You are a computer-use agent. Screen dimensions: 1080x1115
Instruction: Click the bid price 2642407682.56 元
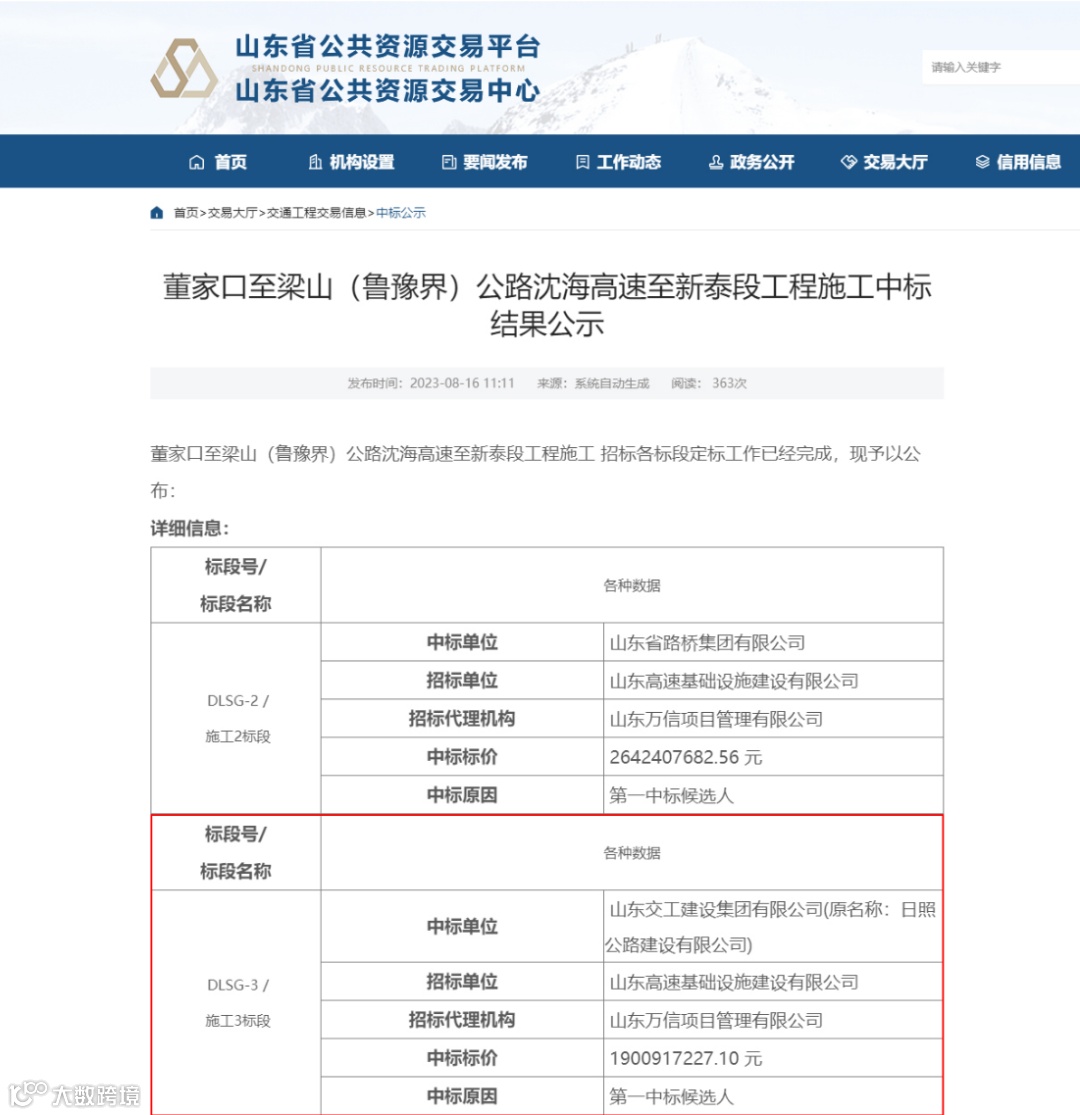[685, 757]
